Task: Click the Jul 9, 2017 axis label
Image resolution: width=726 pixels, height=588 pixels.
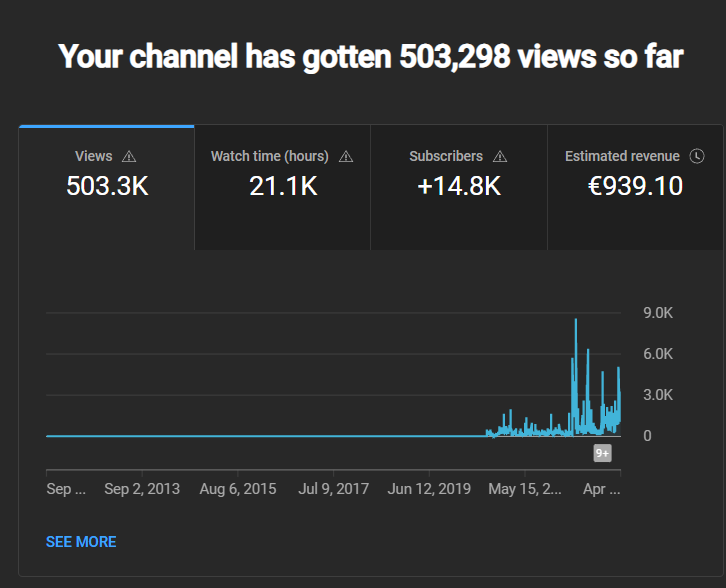Action: [334, 489]
